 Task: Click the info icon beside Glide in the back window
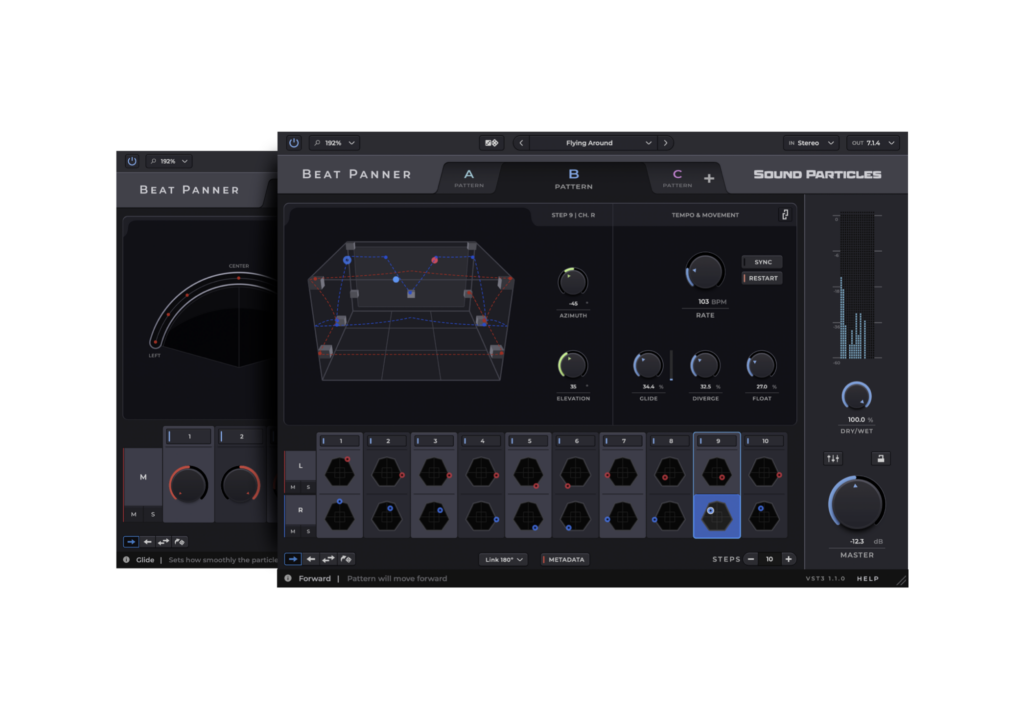tap(126, 560)
